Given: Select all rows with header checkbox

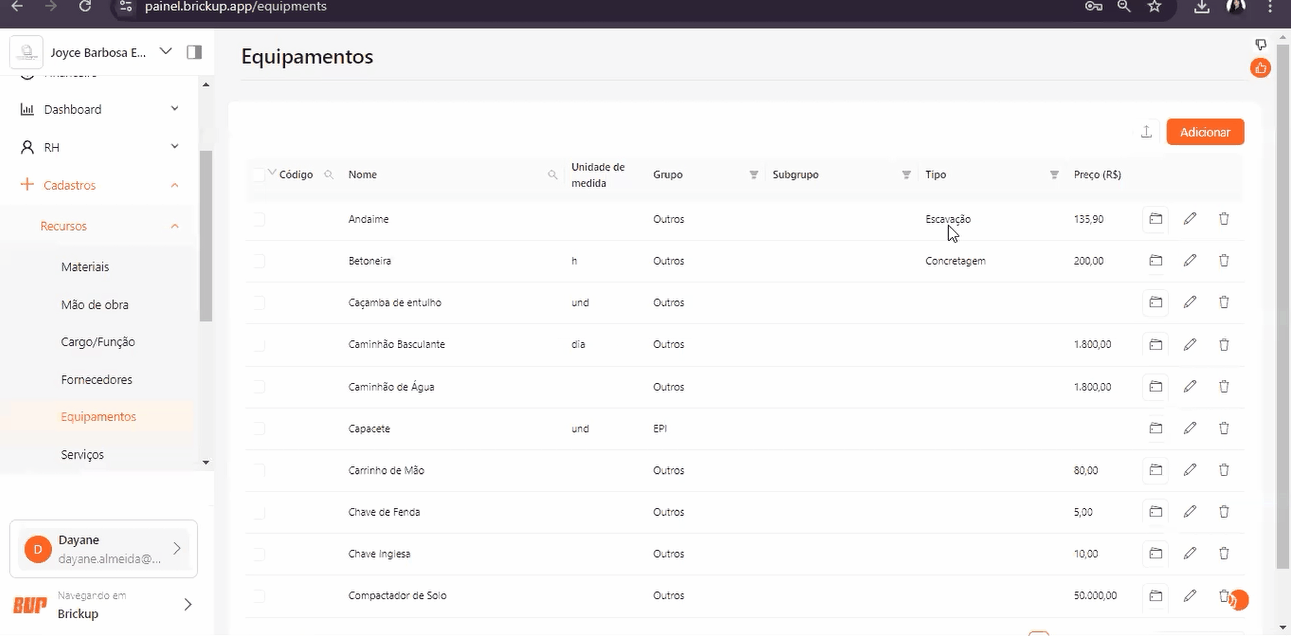Looking at the screenshot, I should point(259,175).
